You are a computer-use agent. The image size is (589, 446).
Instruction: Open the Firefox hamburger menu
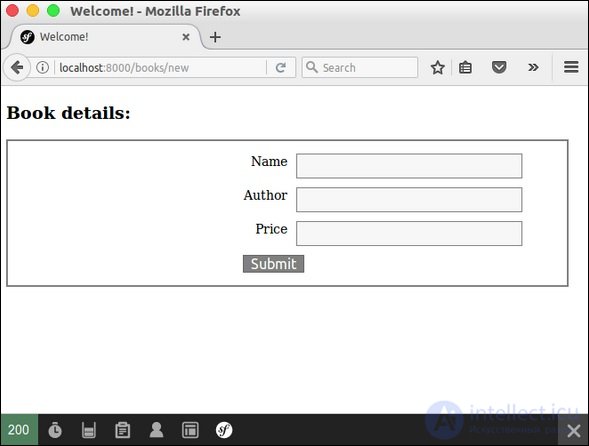tap(571, 67)
